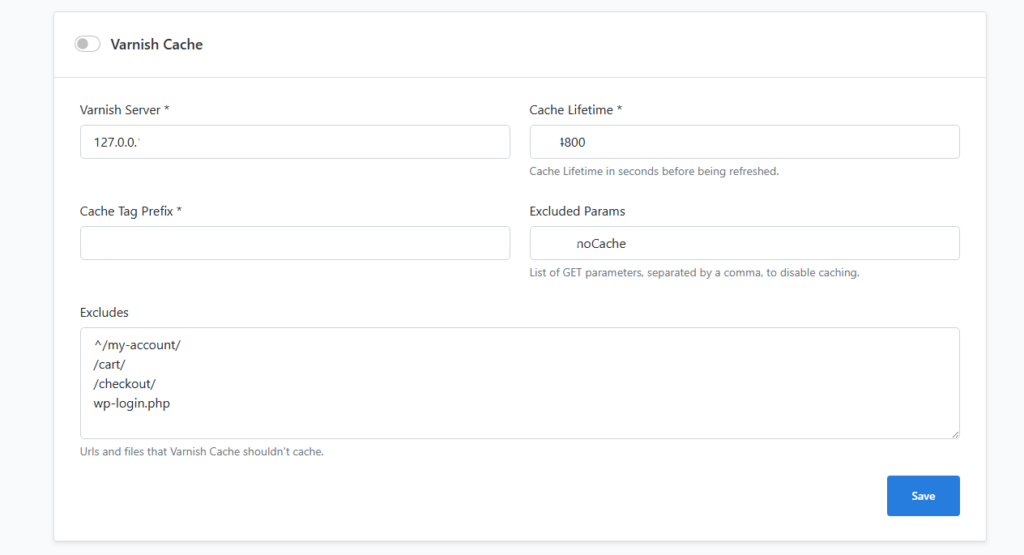Enable the Varnish Cache toggle
The height and width of the screenshot is (555, 1024).
coord(87,44)
